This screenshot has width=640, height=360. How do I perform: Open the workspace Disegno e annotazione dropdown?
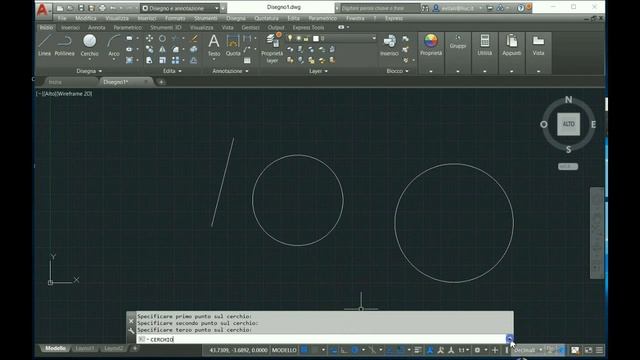[x=180, y=8]
